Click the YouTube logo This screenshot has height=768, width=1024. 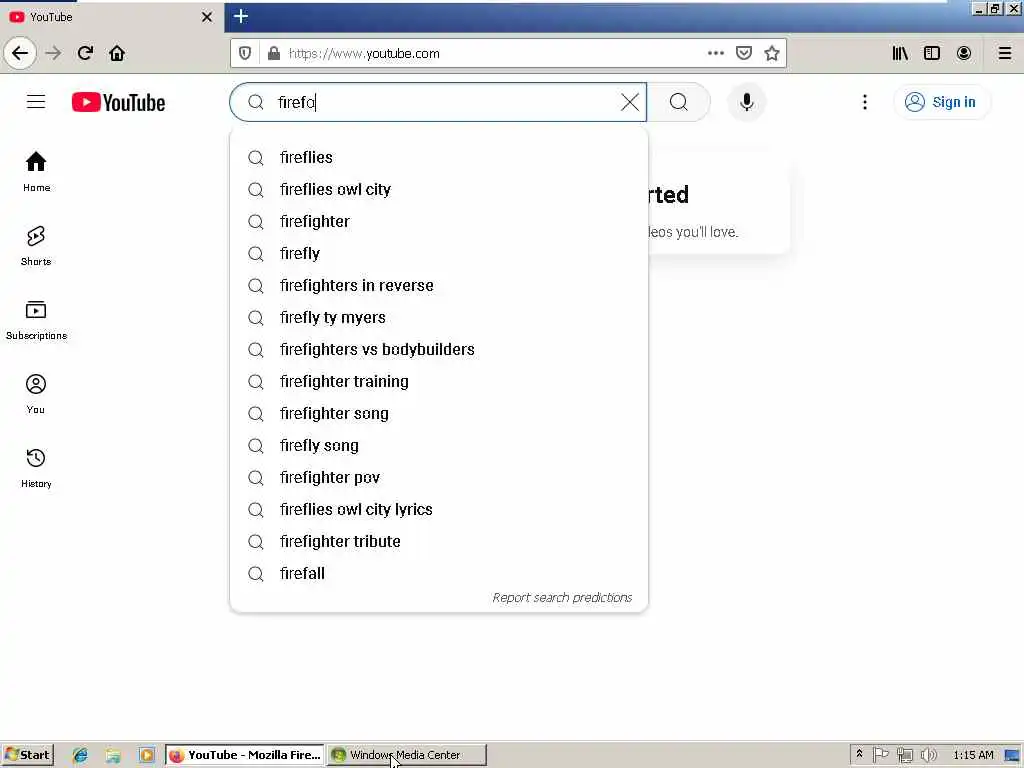118,103
